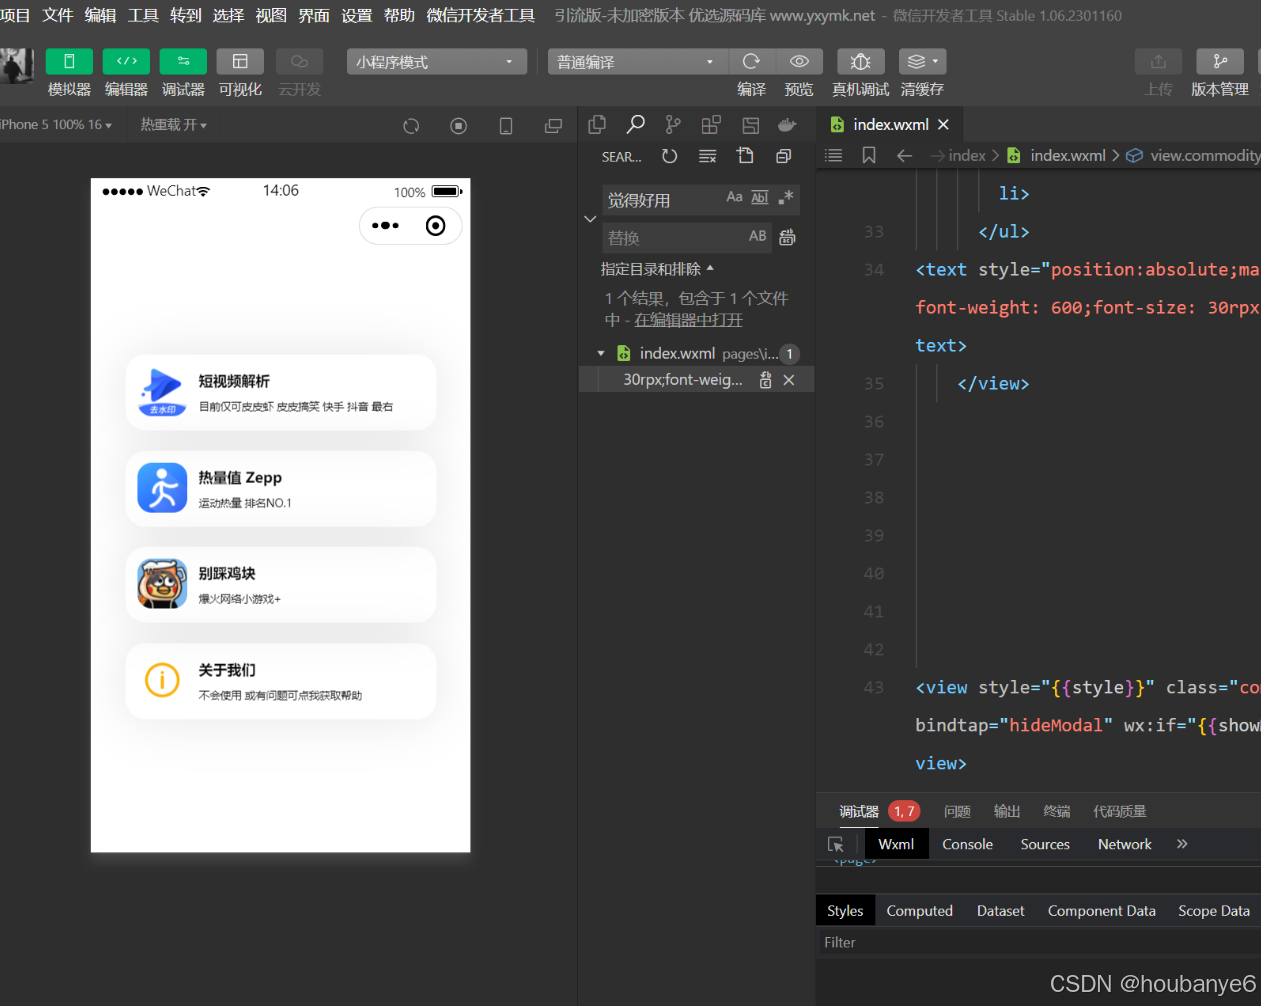1261x1006 pixels.
Task: Clear the search results list
Action: [x=707, y=156]
